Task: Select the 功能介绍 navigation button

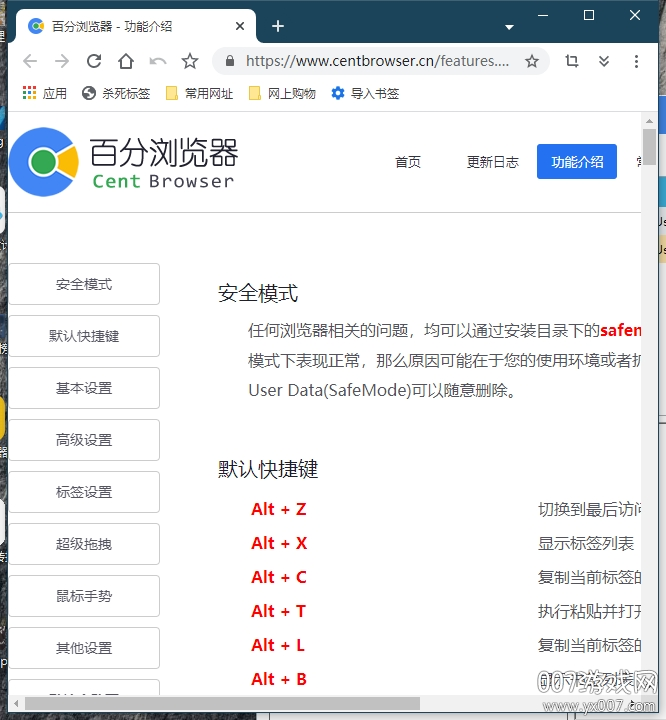Action: 577,162
